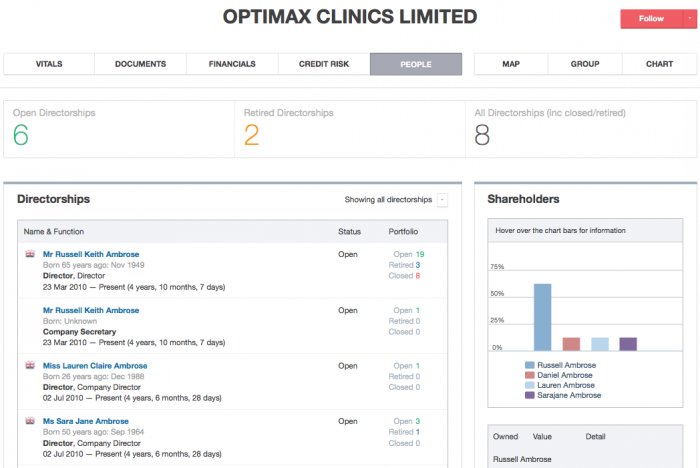Select the Credit Risk tab
The image size is (700, 468).
pos(324,64)
